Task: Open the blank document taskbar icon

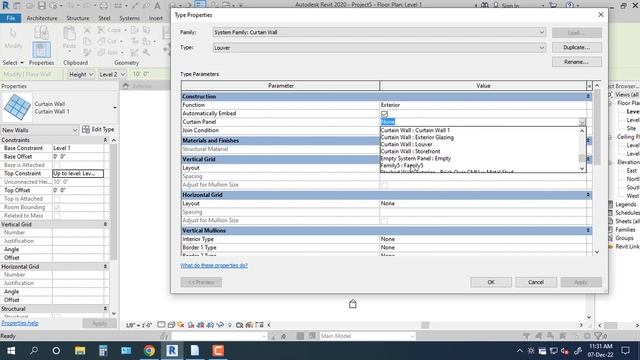Action: 195,351
